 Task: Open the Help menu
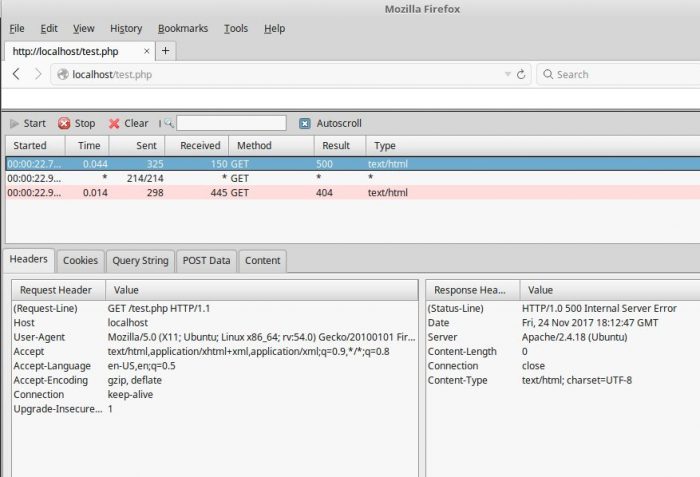click(274, 29)
